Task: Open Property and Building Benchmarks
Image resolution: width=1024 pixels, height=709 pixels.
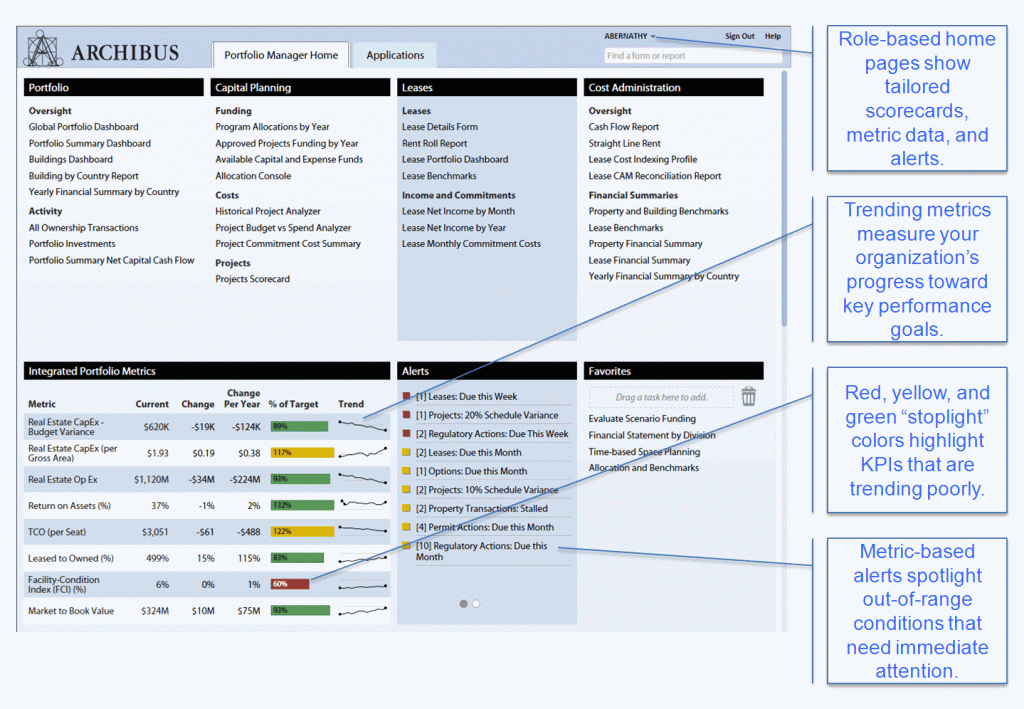Action: point(658,211)
